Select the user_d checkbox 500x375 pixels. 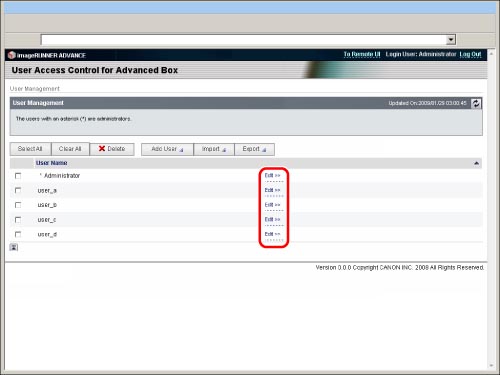click(18, 234)
